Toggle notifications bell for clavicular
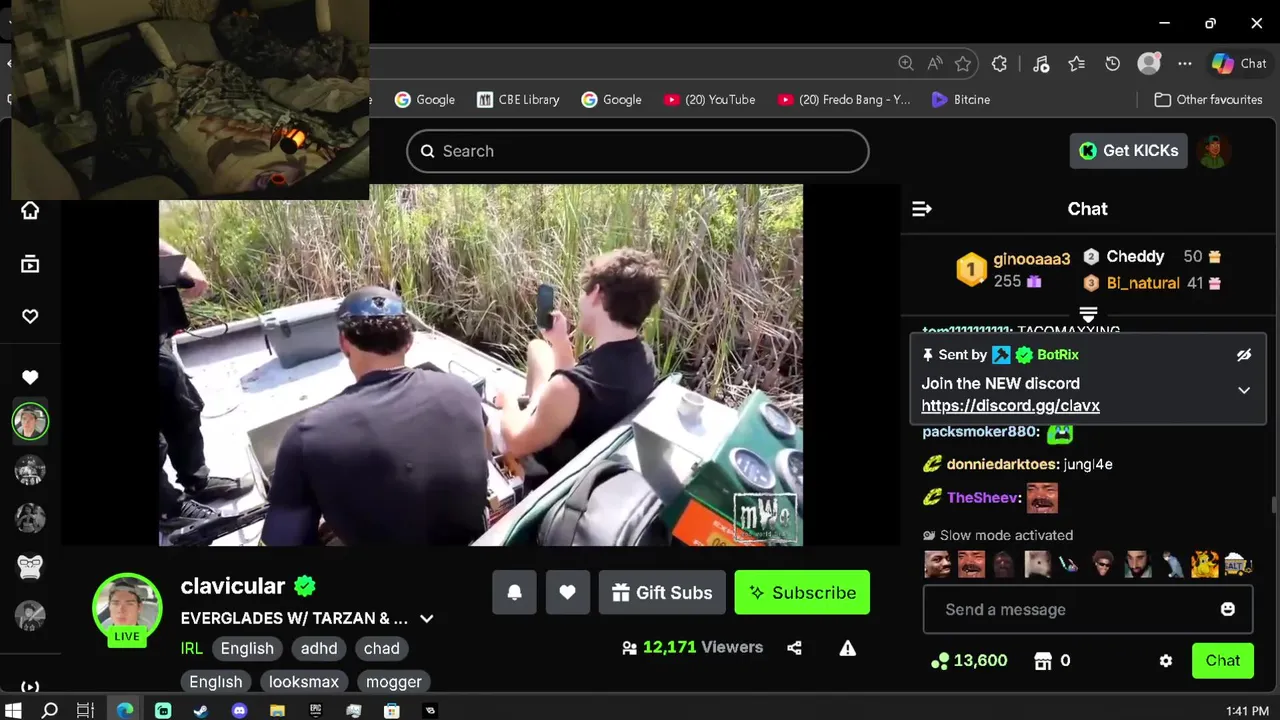This screenshot has width=1280, height=720. (x=514, y=592)
